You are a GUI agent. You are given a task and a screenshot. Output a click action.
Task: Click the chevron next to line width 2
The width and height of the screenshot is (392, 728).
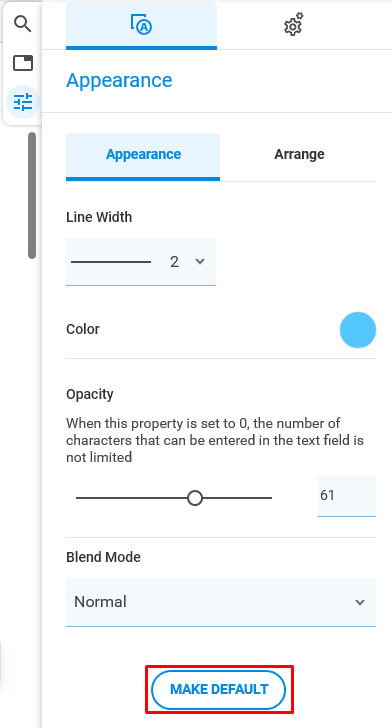200,261
